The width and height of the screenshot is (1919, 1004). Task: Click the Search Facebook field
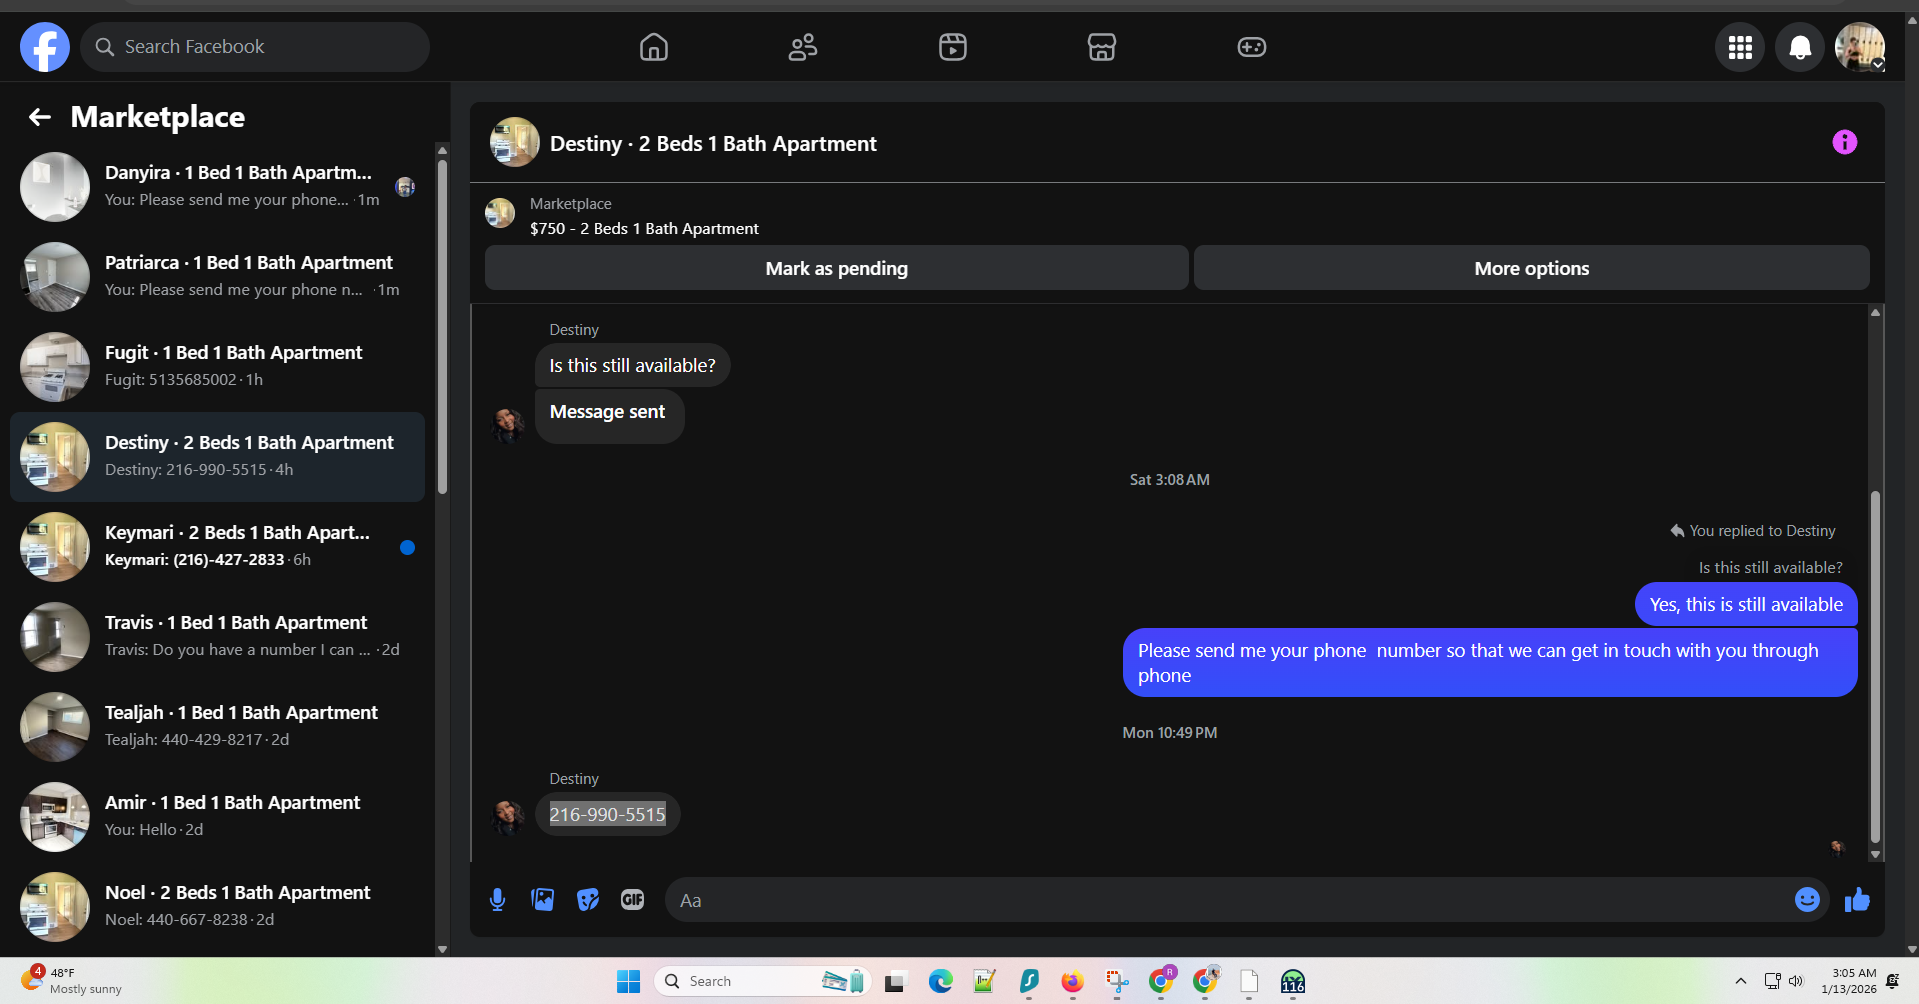point(255,47)
